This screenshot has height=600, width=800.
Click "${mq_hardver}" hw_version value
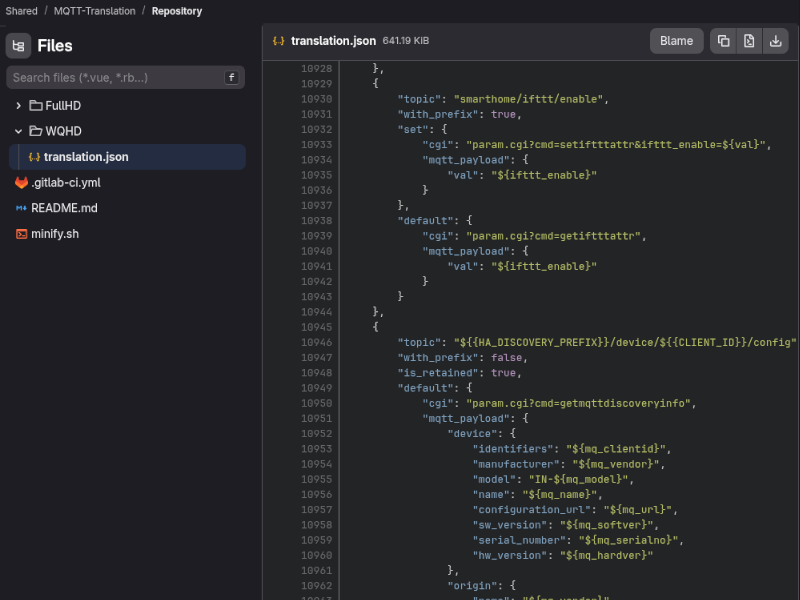(x=606, y=556)
